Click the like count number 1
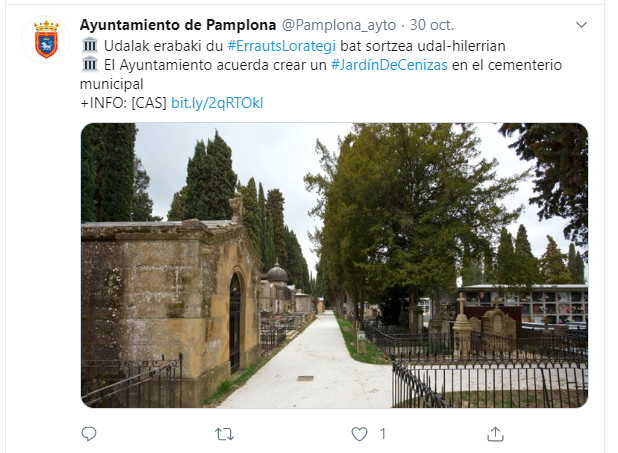Screen dimensions: 618x453 click(382, 434)
